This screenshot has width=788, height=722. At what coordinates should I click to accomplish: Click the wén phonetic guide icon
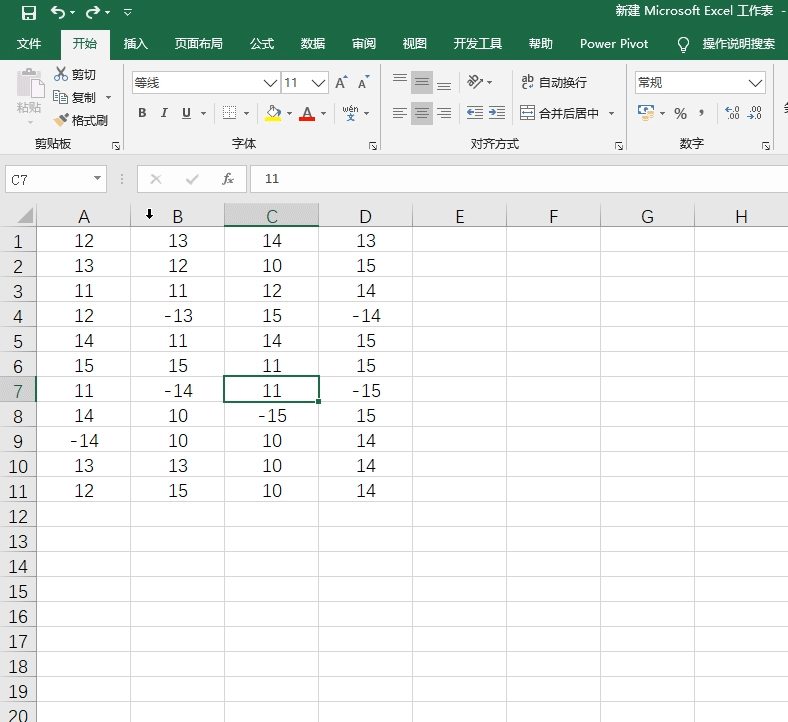350,113
